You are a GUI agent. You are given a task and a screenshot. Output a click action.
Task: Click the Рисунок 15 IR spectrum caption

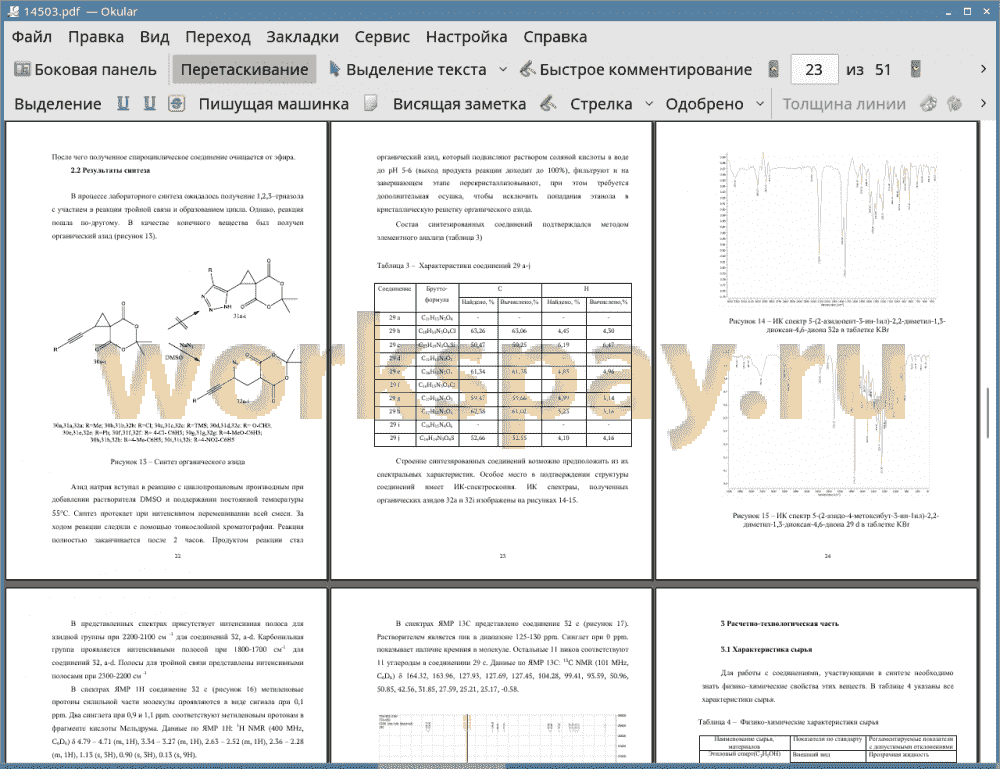tap(835, 520)
